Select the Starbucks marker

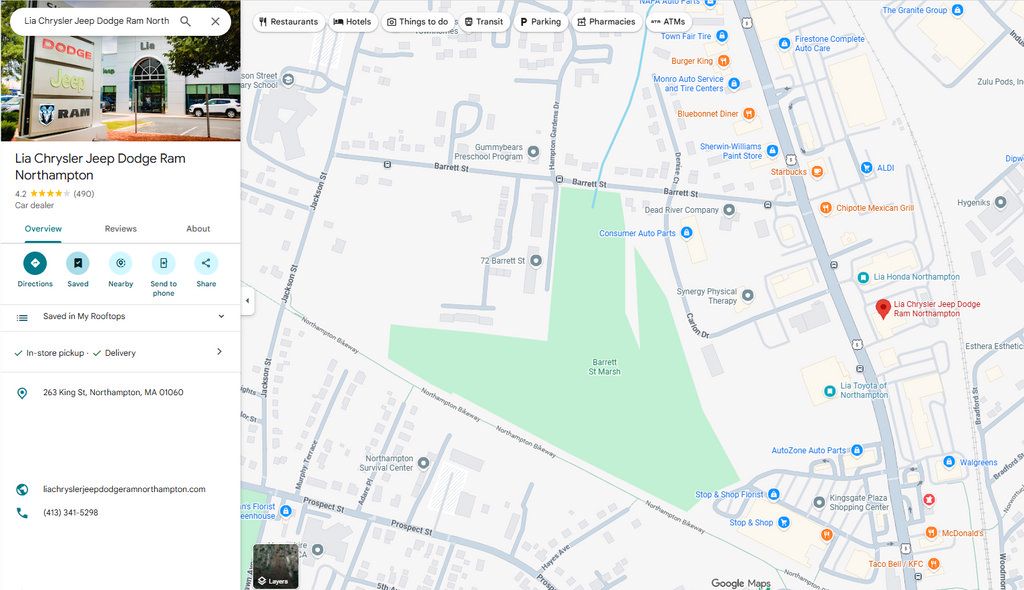(x=816, y=172)
